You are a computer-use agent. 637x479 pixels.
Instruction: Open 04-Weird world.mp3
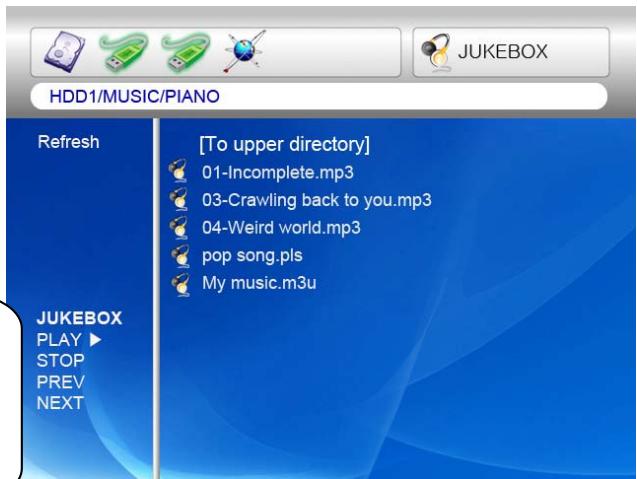pos(281,228)
